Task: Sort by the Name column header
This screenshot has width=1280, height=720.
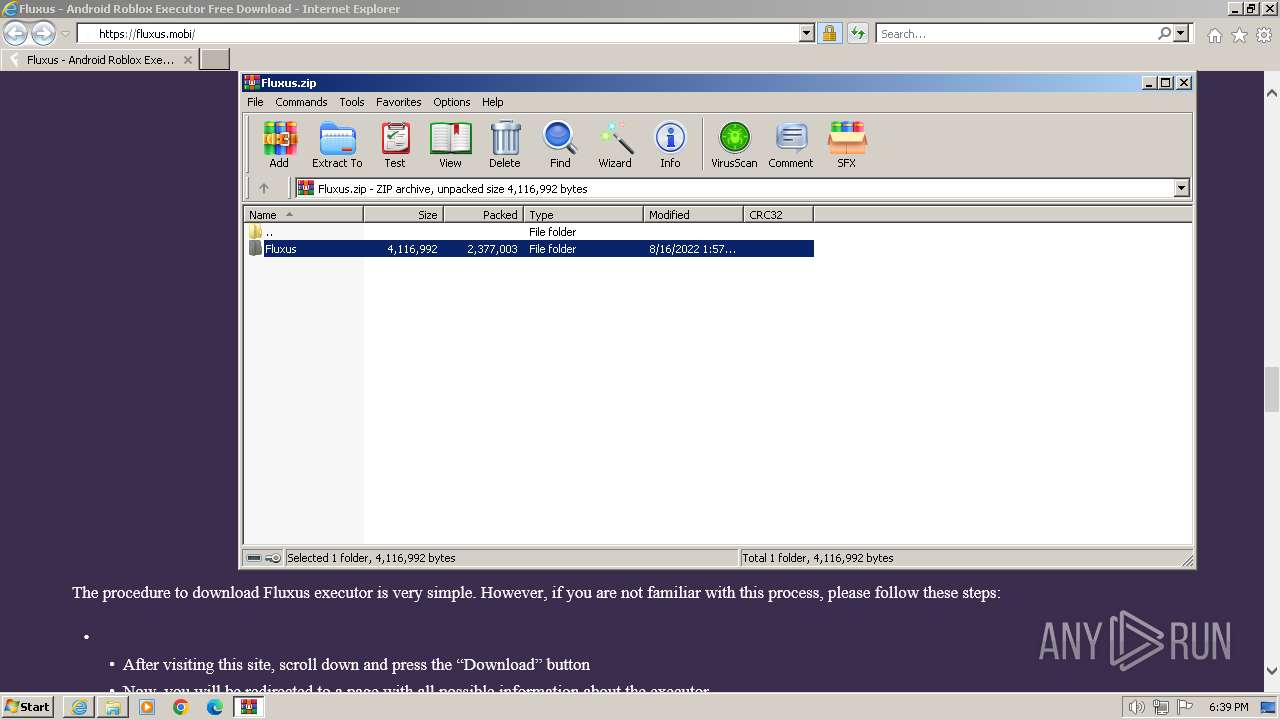Action: click(304, 215)
